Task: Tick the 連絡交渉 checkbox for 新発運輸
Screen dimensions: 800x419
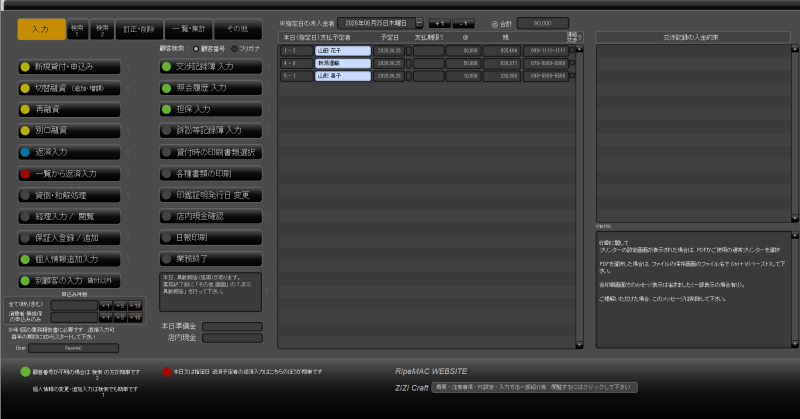Action: [x=572, y=63]
